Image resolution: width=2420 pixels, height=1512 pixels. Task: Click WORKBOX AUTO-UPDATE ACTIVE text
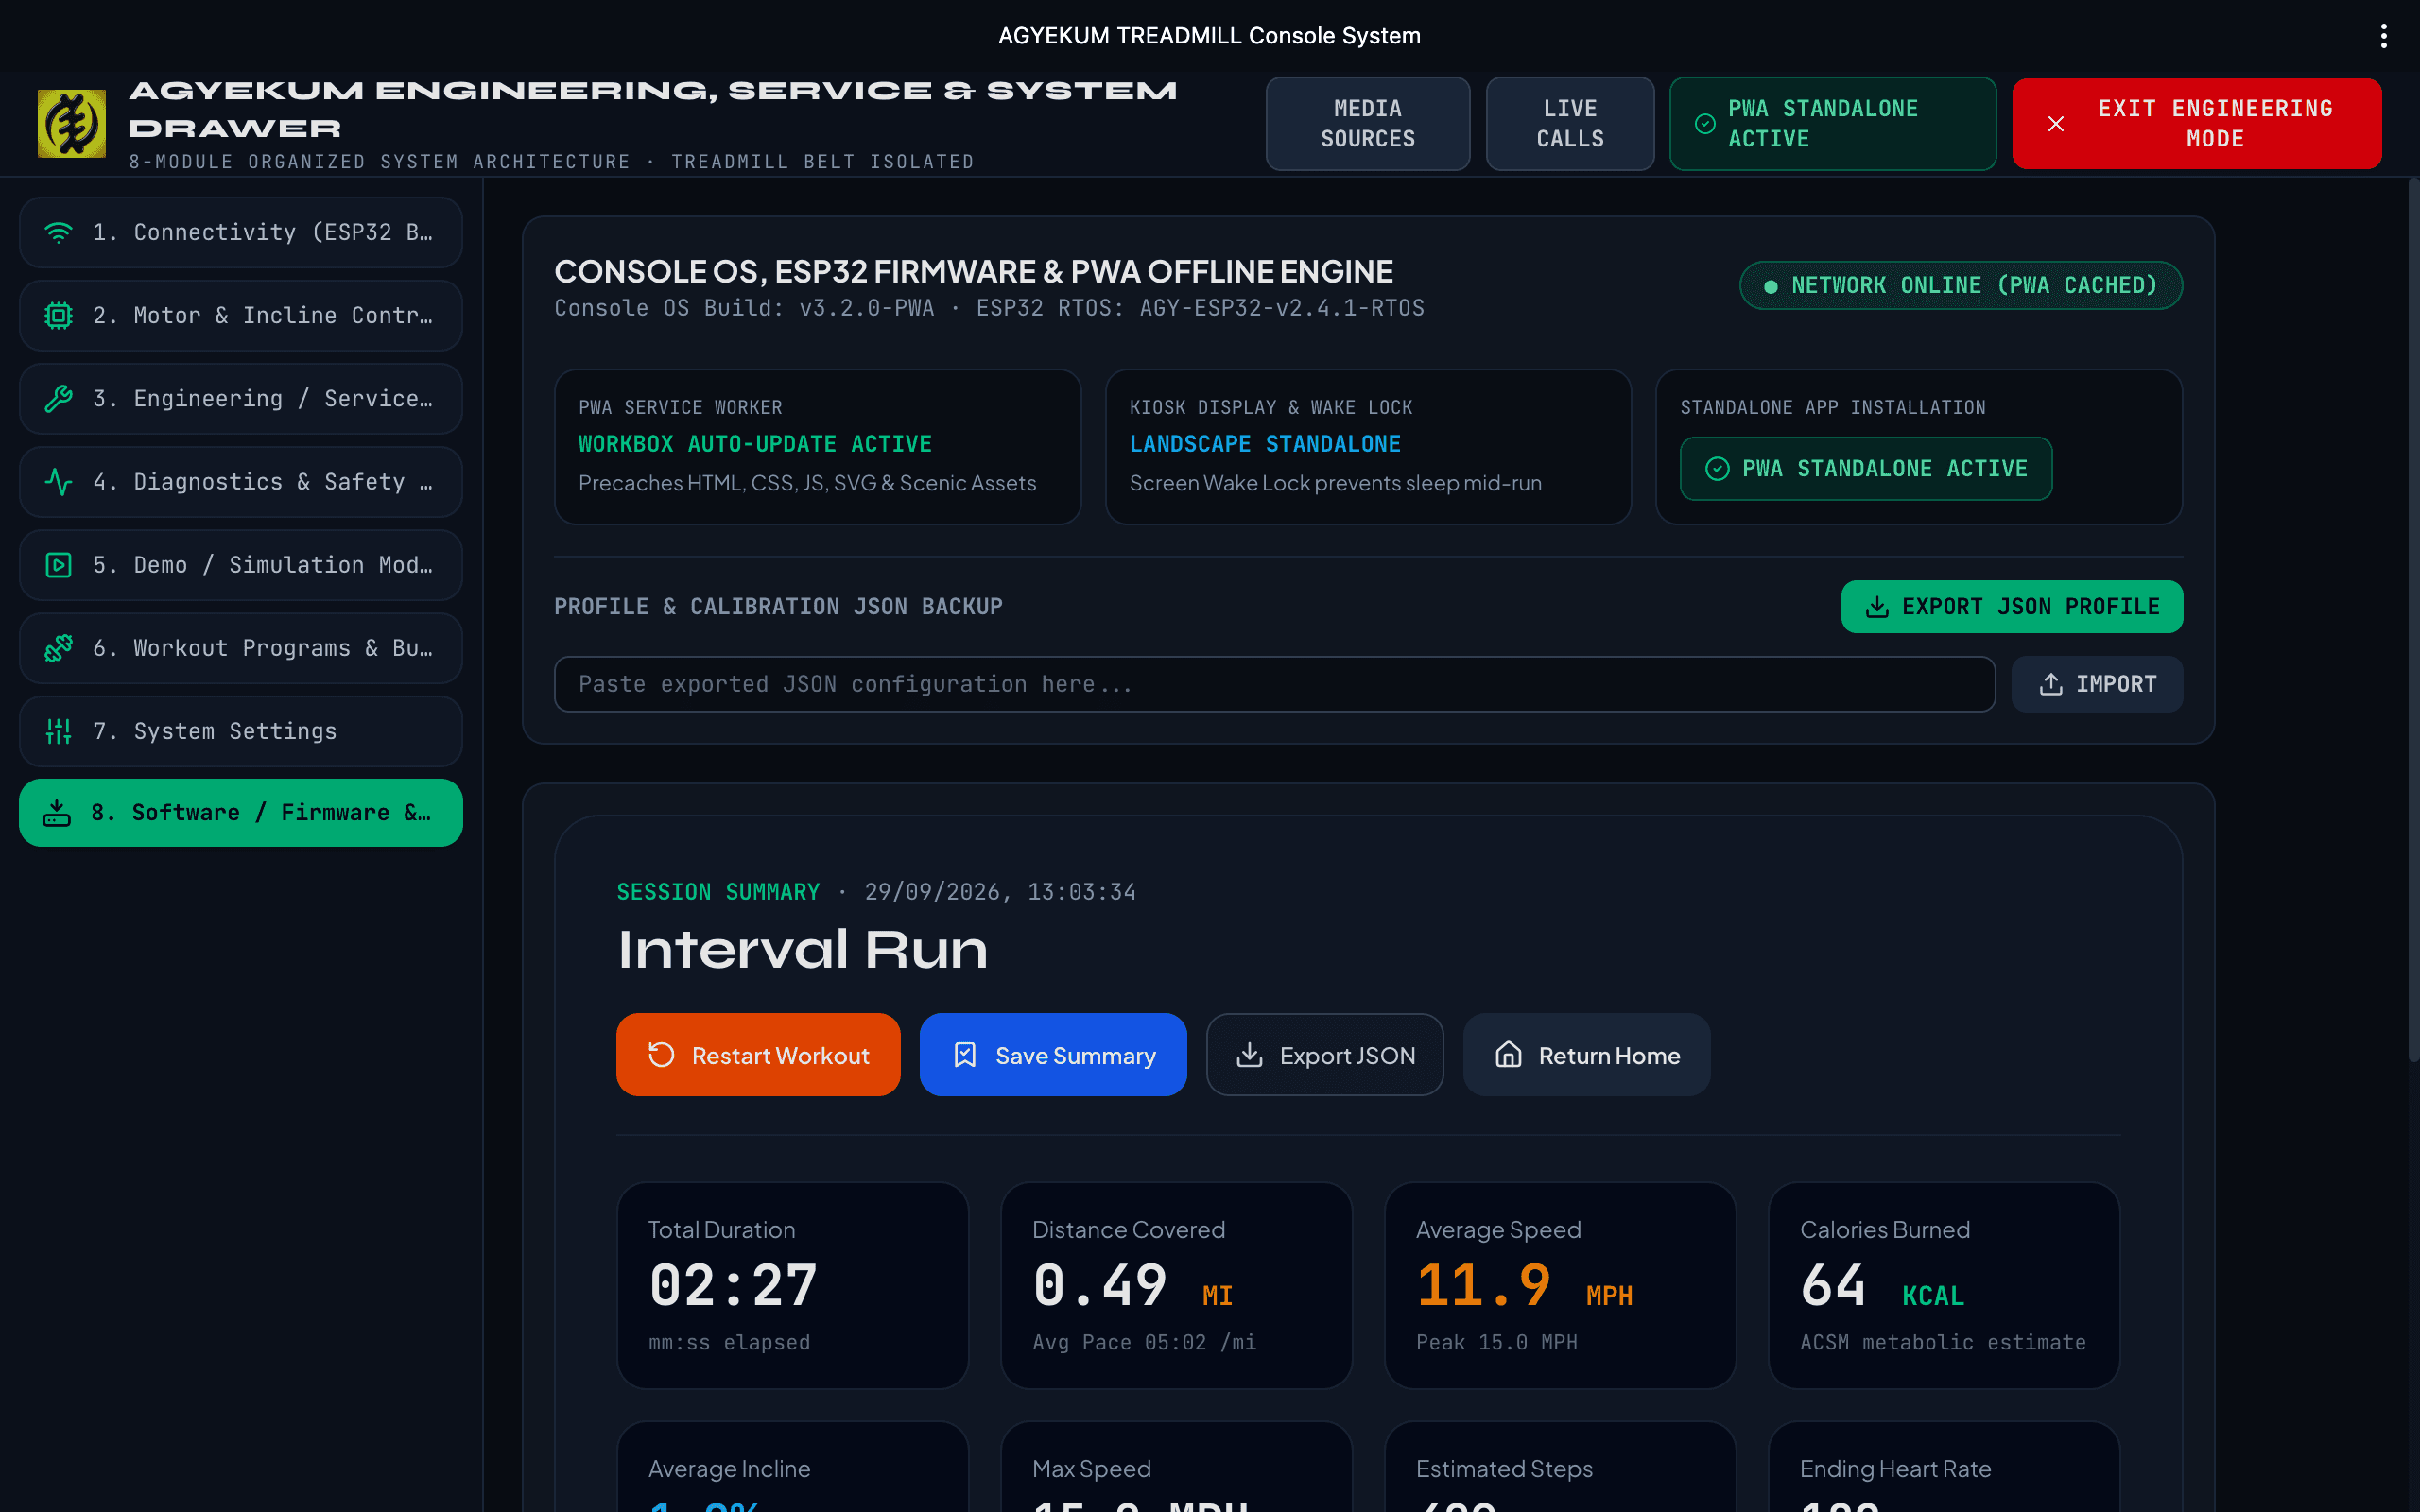click(x=755, y=444)
